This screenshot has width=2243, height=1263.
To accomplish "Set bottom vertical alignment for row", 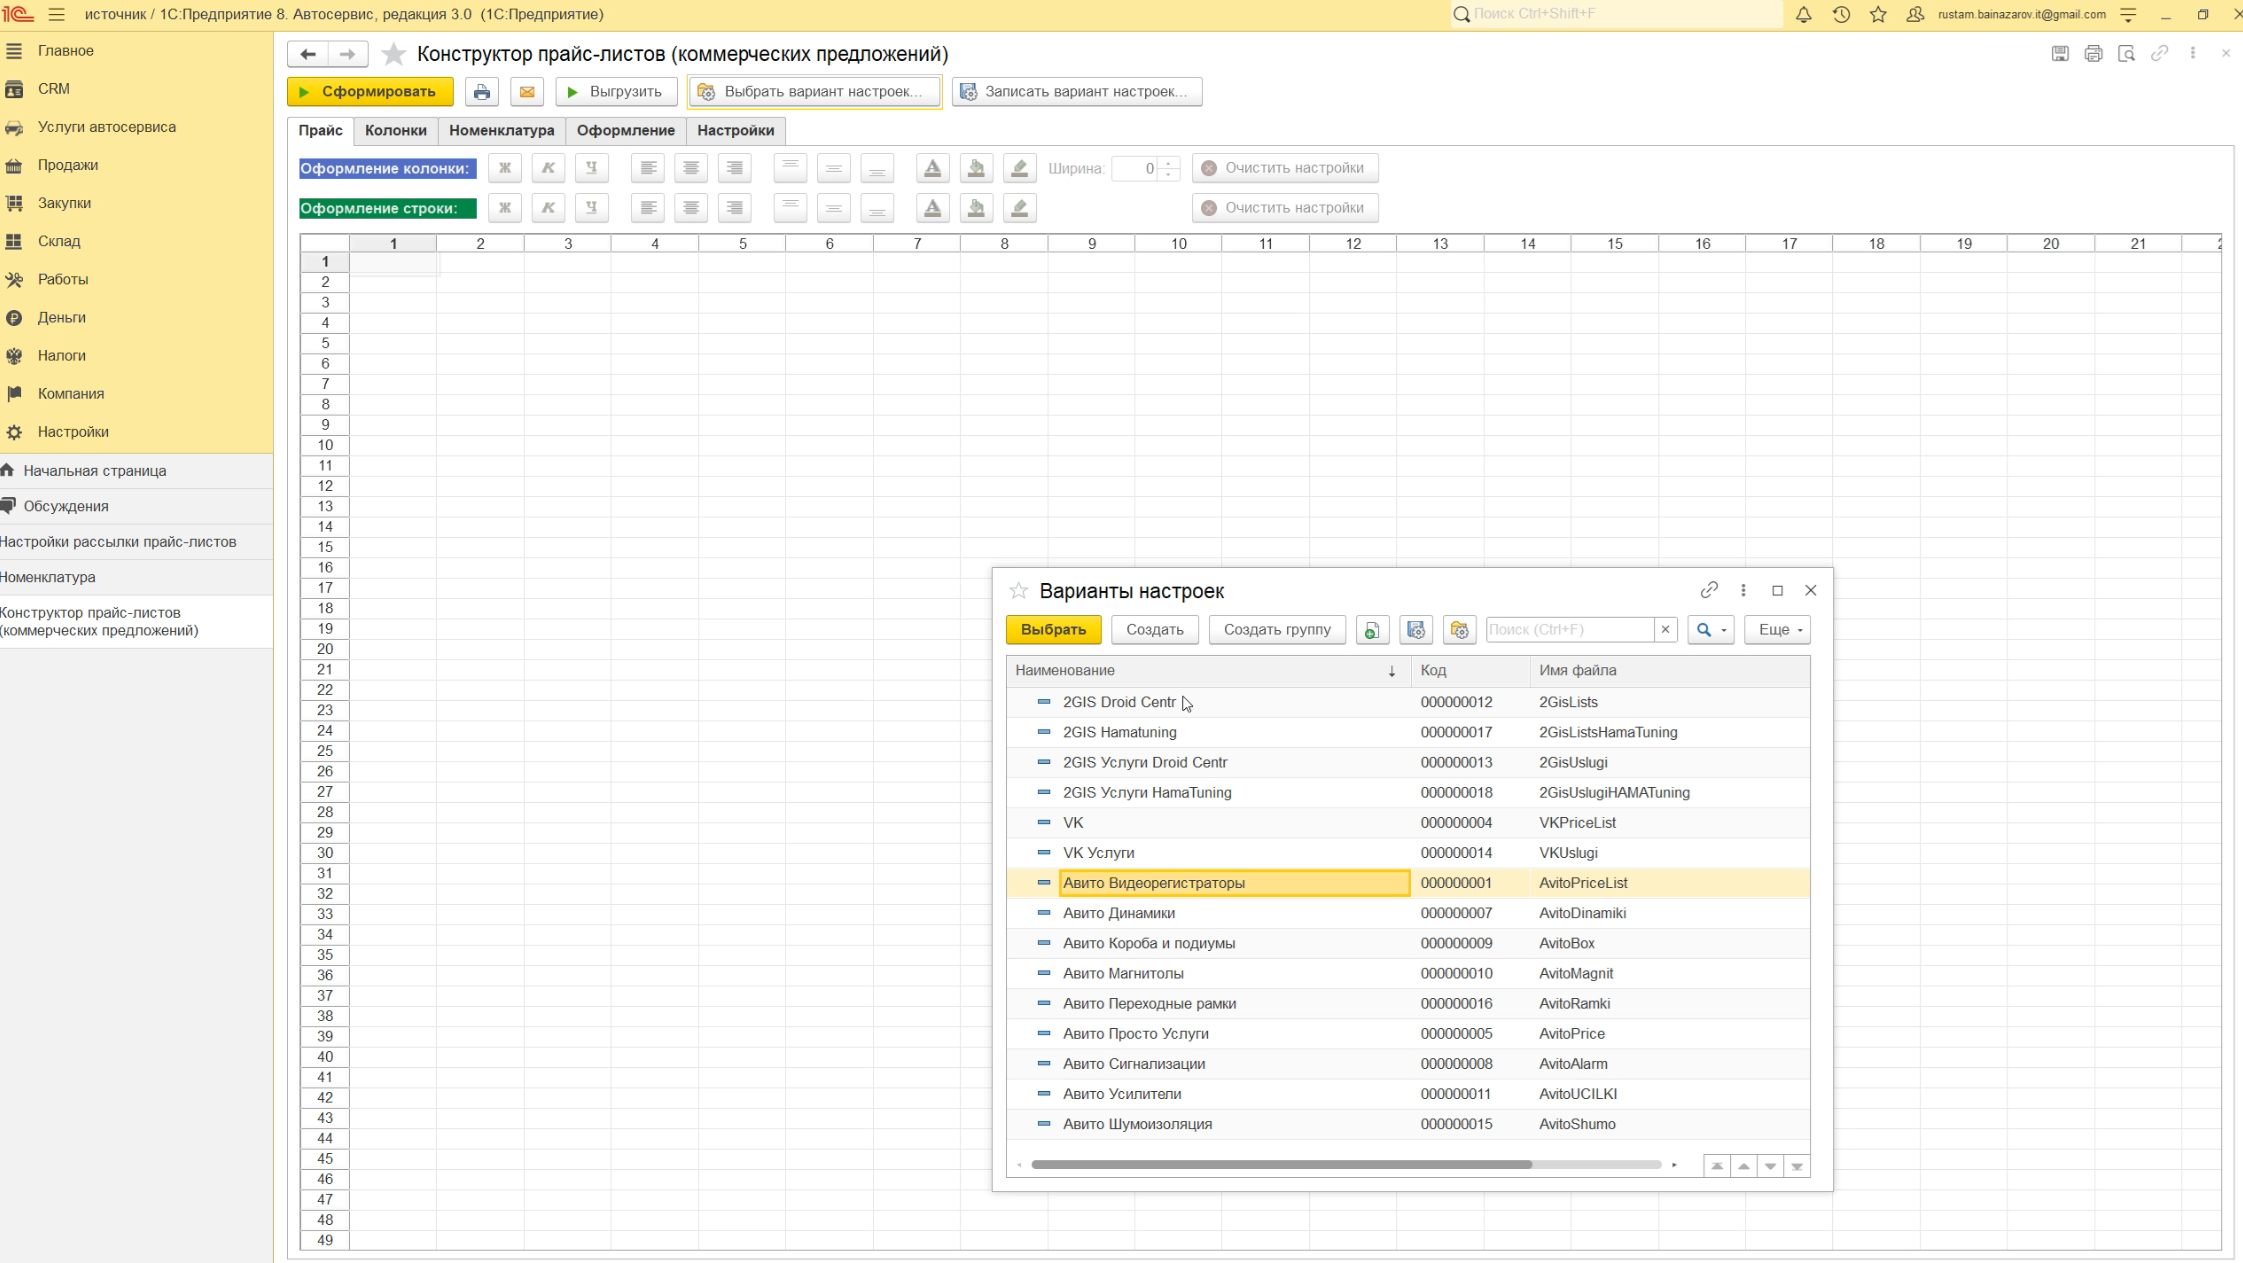I will (877, 208).
